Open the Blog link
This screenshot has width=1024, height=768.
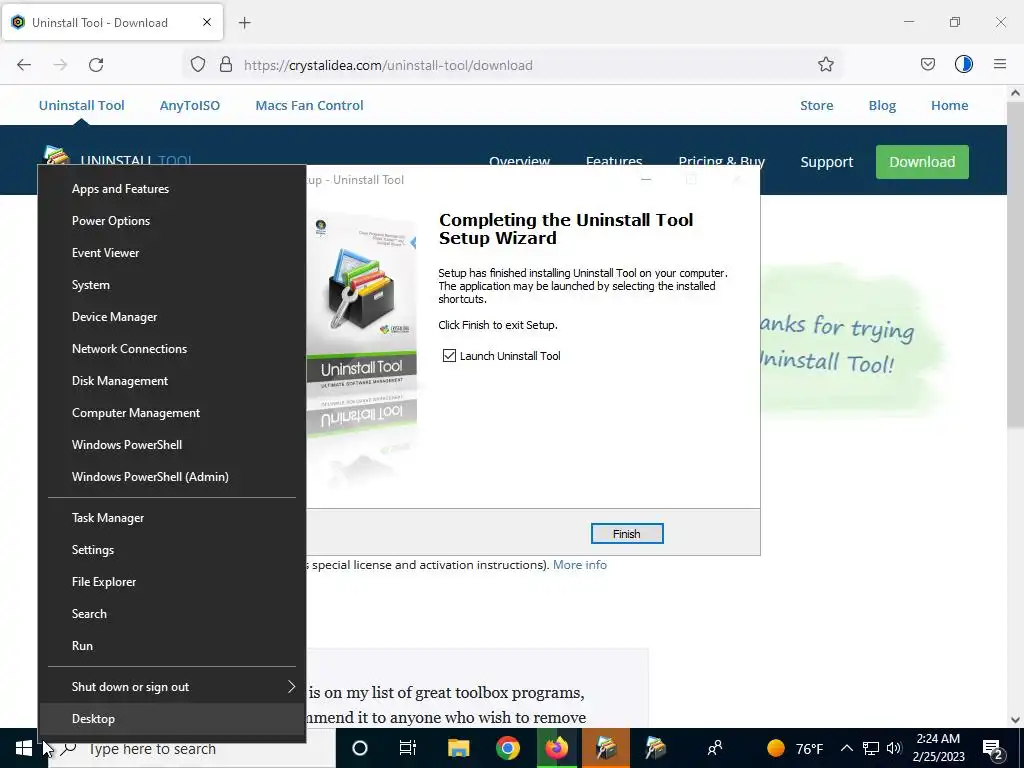(x=882, y=105)
